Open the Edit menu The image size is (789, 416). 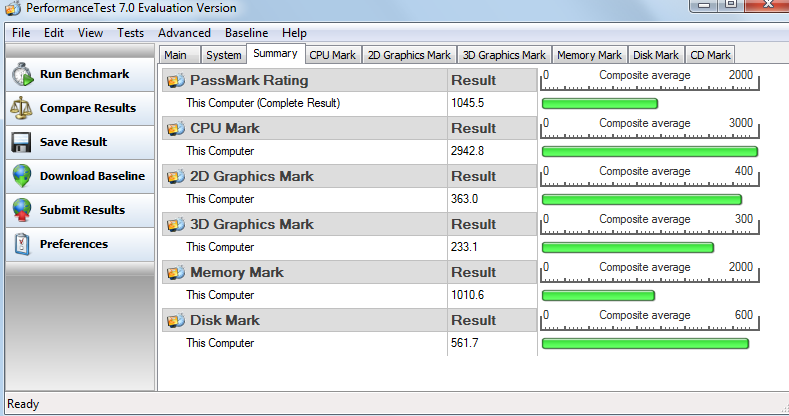pos(54,33)
